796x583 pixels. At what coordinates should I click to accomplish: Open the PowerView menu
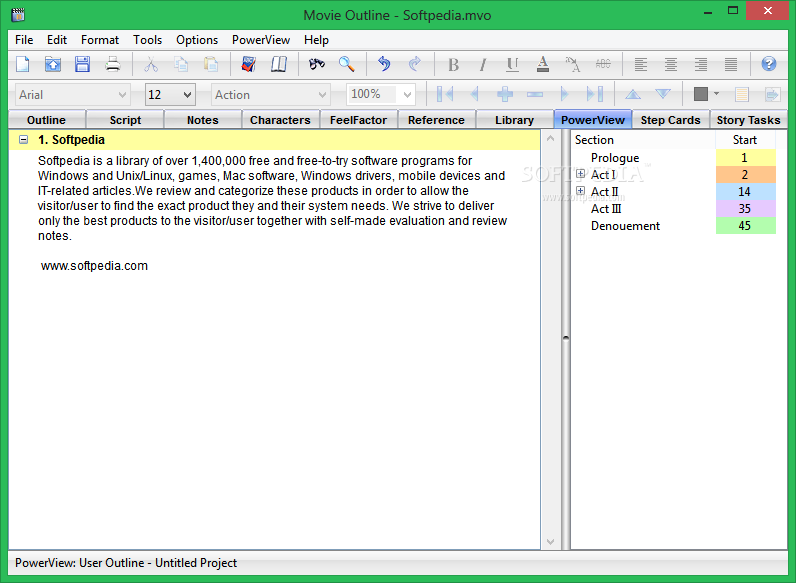tap(261, 40)
